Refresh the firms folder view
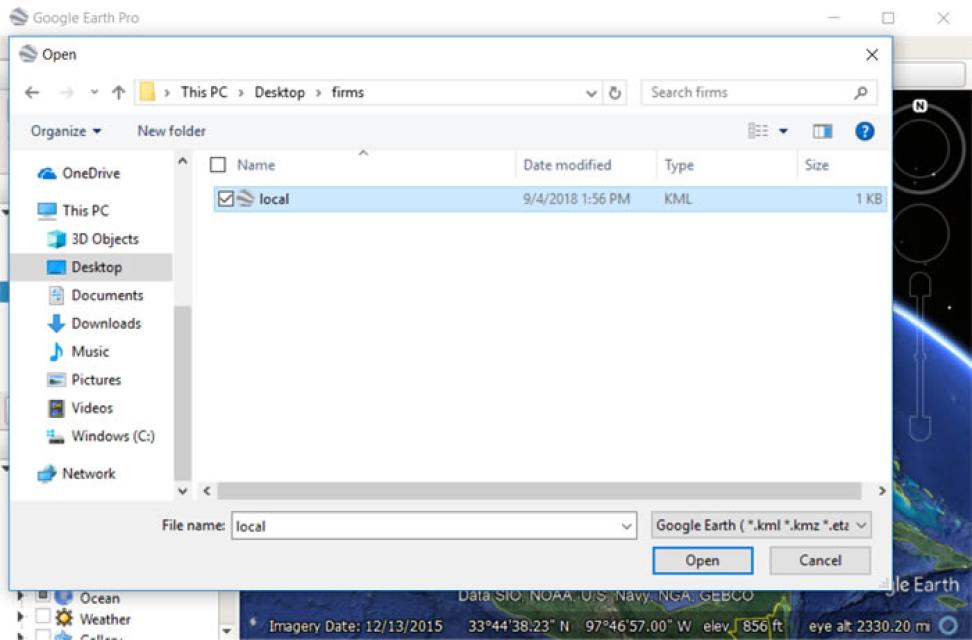 615,93
